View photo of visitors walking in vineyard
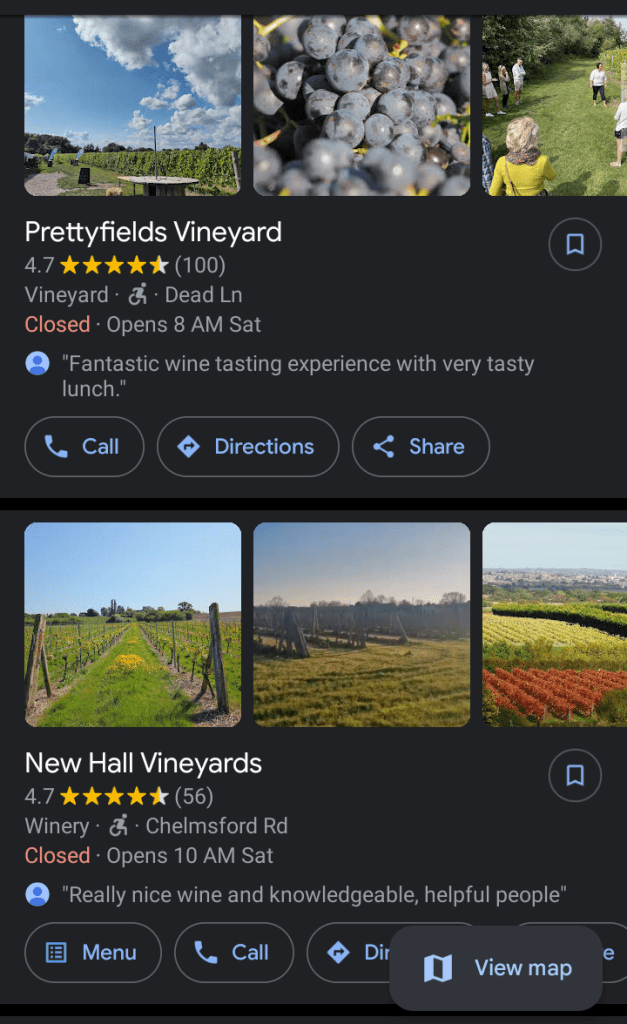 [554, 105]
